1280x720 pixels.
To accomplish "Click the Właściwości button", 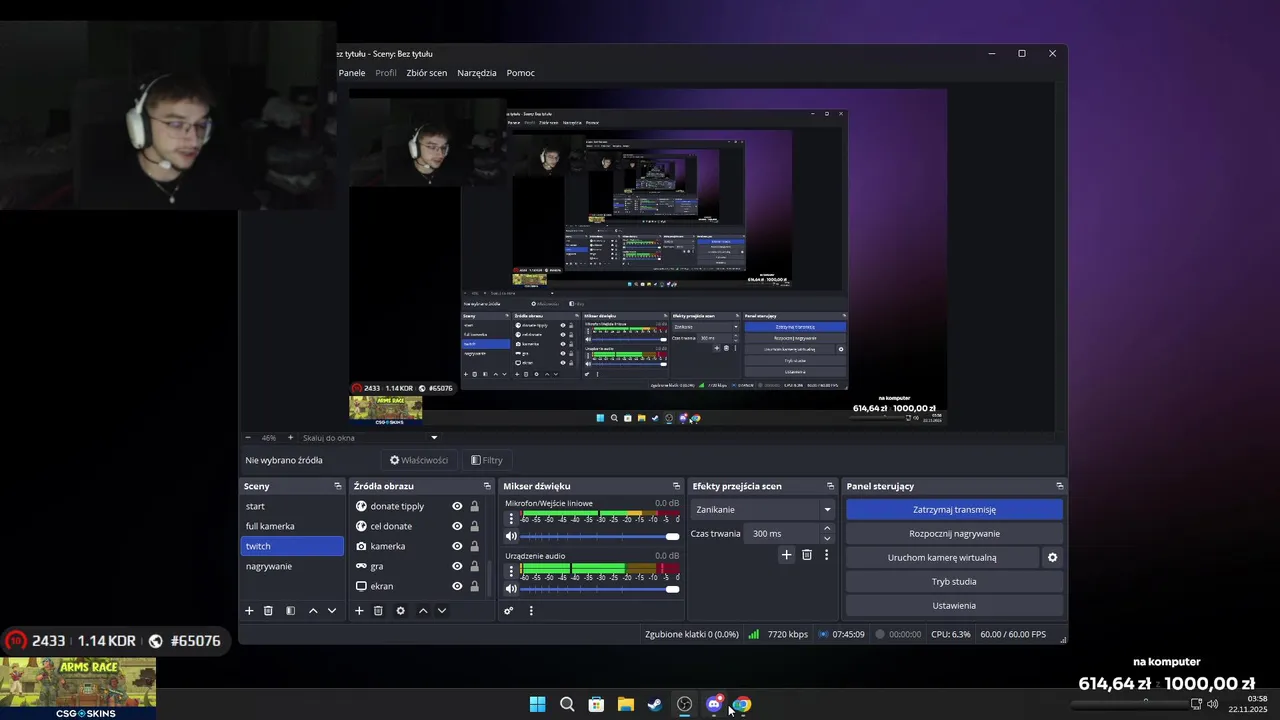I will tap(419, 460).
